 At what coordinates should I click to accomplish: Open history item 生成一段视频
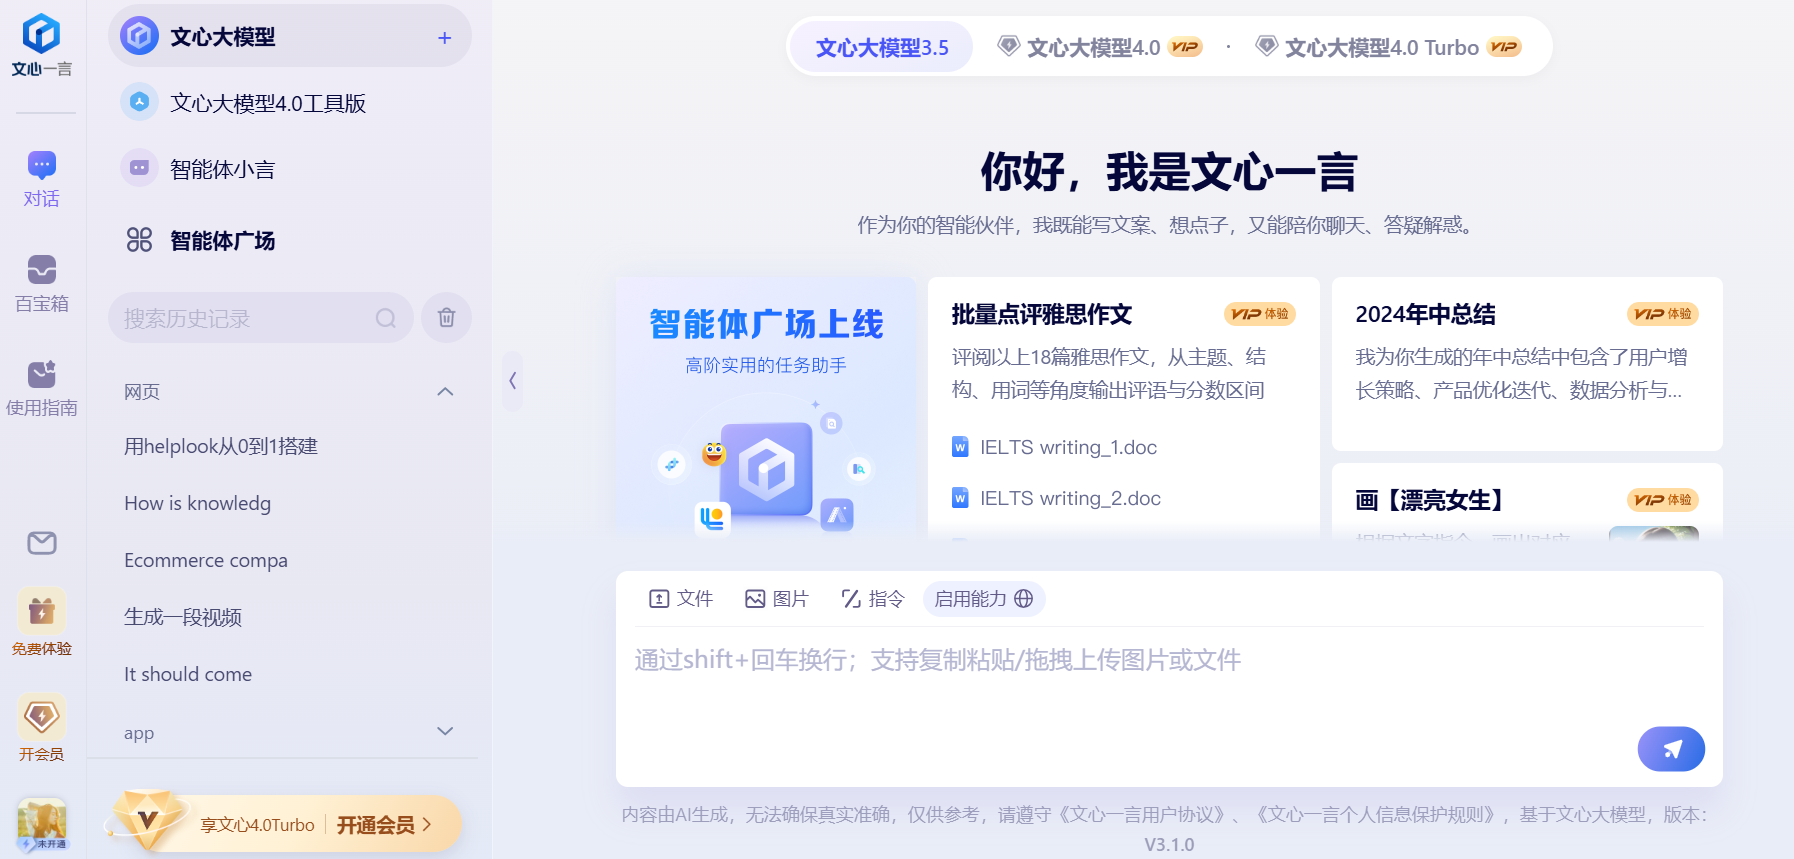(183, 617)
